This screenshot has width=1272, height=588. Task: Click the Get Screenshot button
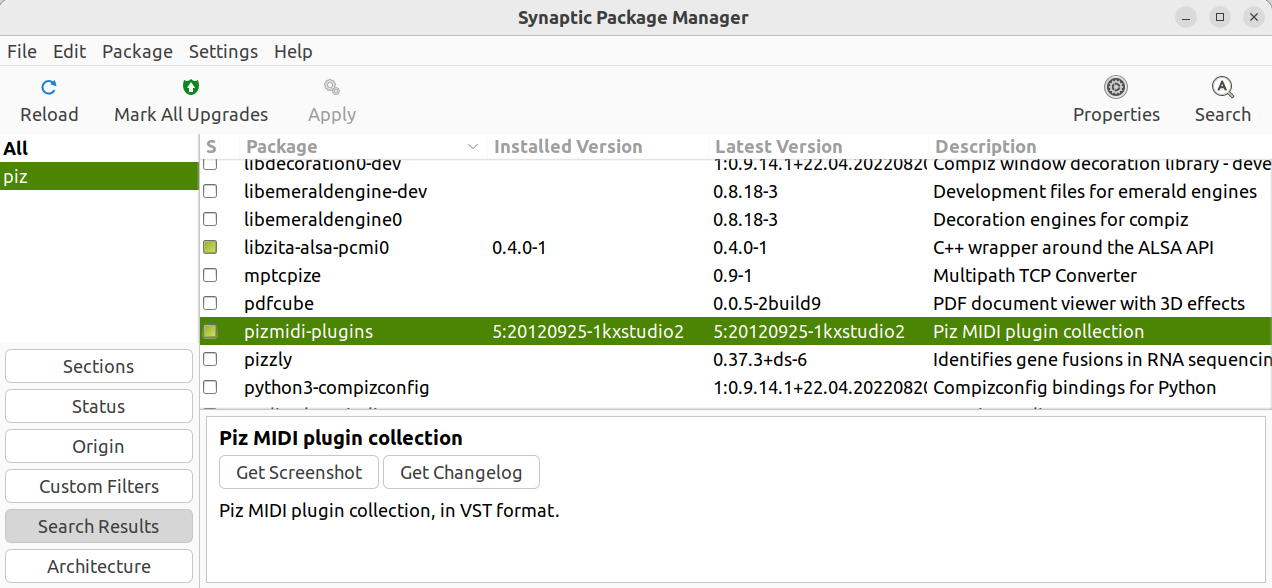(x=298, y=472)
